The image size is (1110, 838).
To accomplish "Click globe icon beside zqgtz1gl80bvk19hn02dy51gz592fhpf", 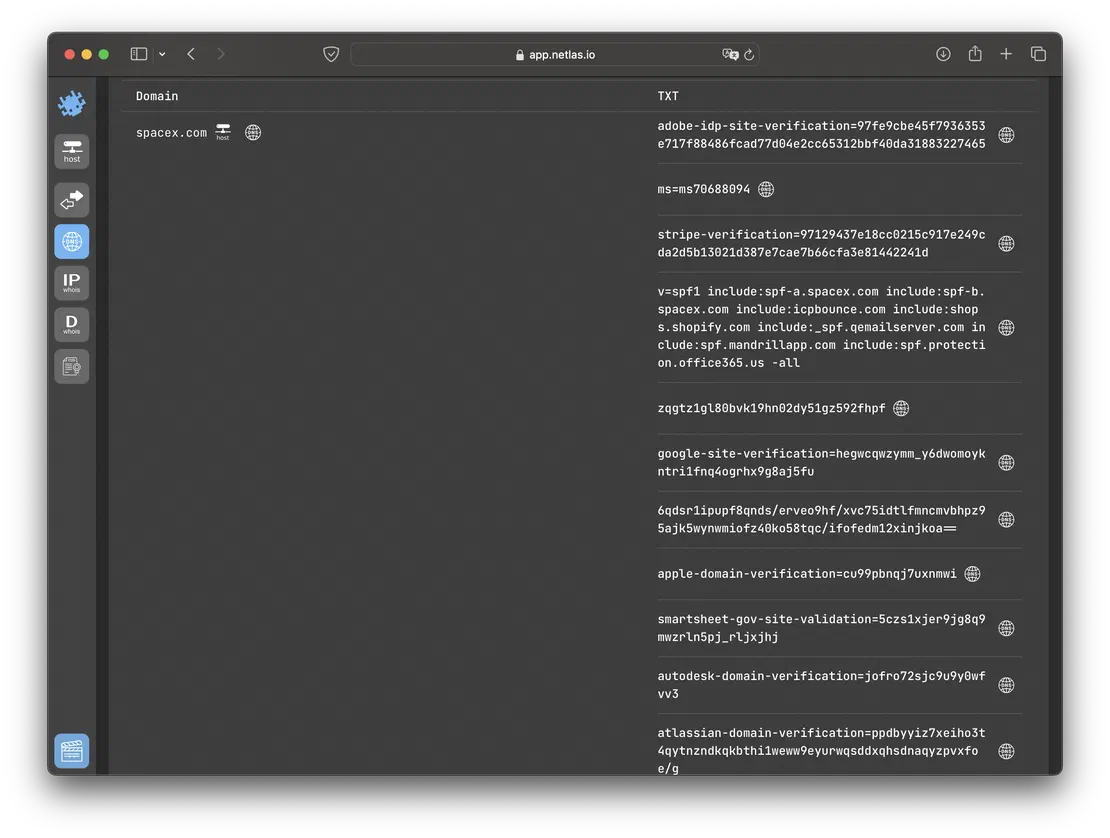I will point(901,408).
